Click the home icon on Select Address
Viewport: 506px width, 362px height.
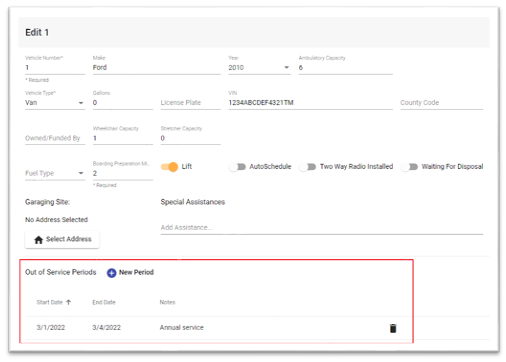coord(39,240)
